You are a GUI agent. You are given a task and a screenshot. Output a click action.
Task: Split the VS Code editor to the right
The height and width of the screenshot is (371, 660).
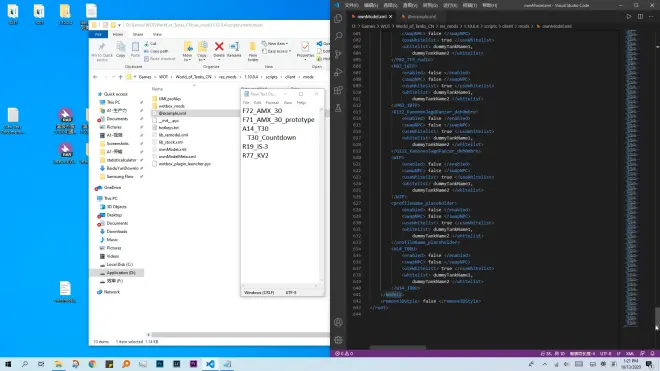coord(640,16)
